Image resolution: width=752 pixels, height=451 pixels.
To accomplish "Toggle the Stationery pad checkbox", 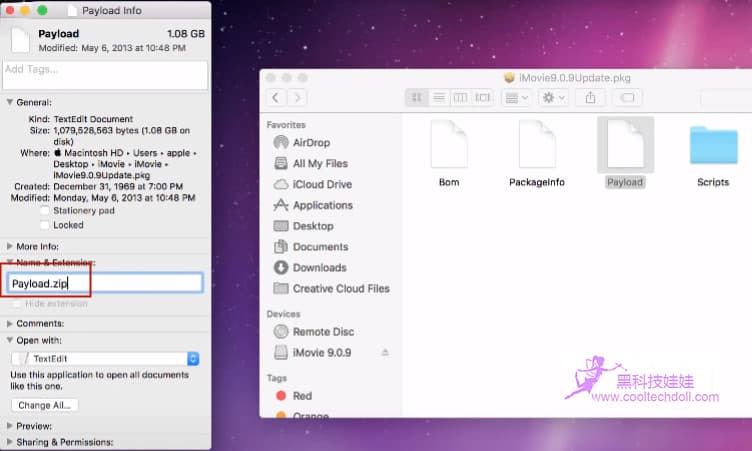I will [x=45, y=211].
